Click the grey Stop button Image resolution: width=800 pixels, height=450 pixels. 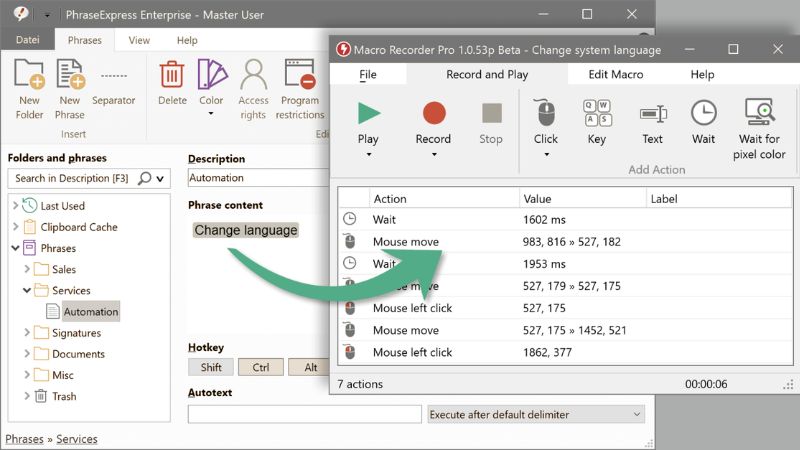[491, 113]
